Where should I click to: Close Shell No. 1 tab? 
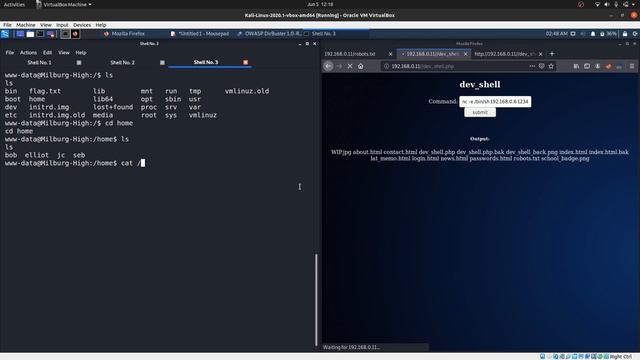[x=79, y=62]
